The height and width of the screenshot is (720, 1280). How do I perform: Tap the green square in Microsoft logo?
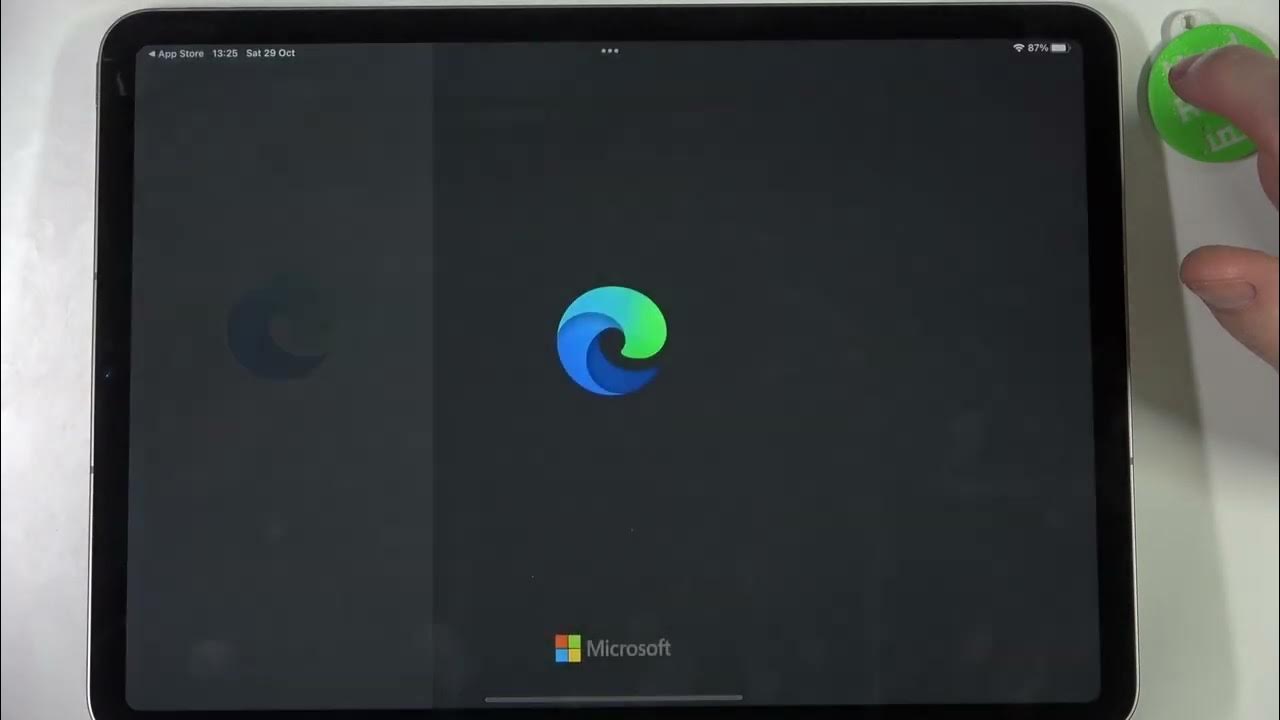tap(574, 641)
